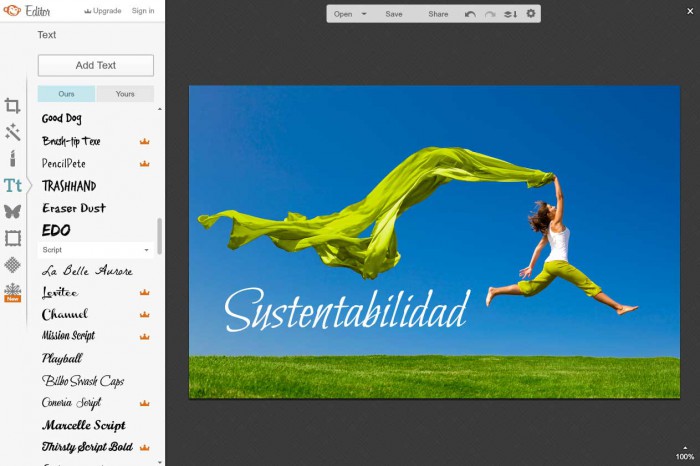The height and width of the screenshot is (466, 700).
Task: Collapse the Script font category
Action: click(146, 249)
